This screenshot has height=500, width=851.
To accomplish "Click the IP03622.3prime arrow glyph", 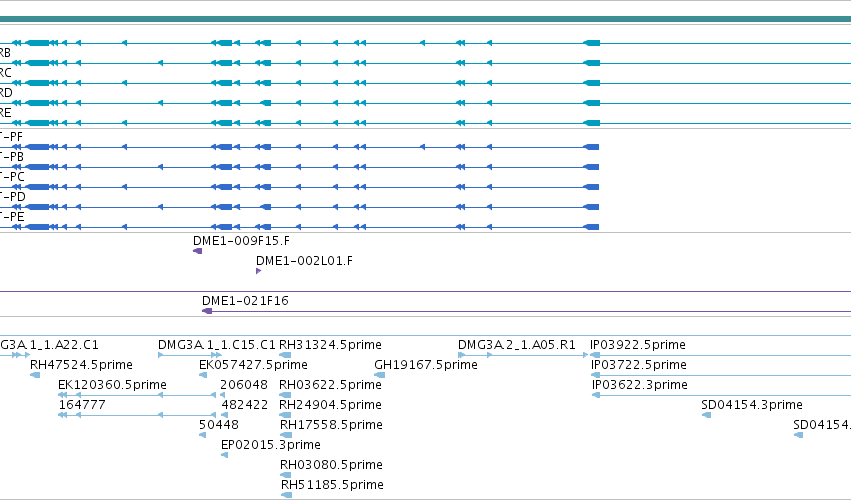I will pyautogui.click(x=596, y=395).
